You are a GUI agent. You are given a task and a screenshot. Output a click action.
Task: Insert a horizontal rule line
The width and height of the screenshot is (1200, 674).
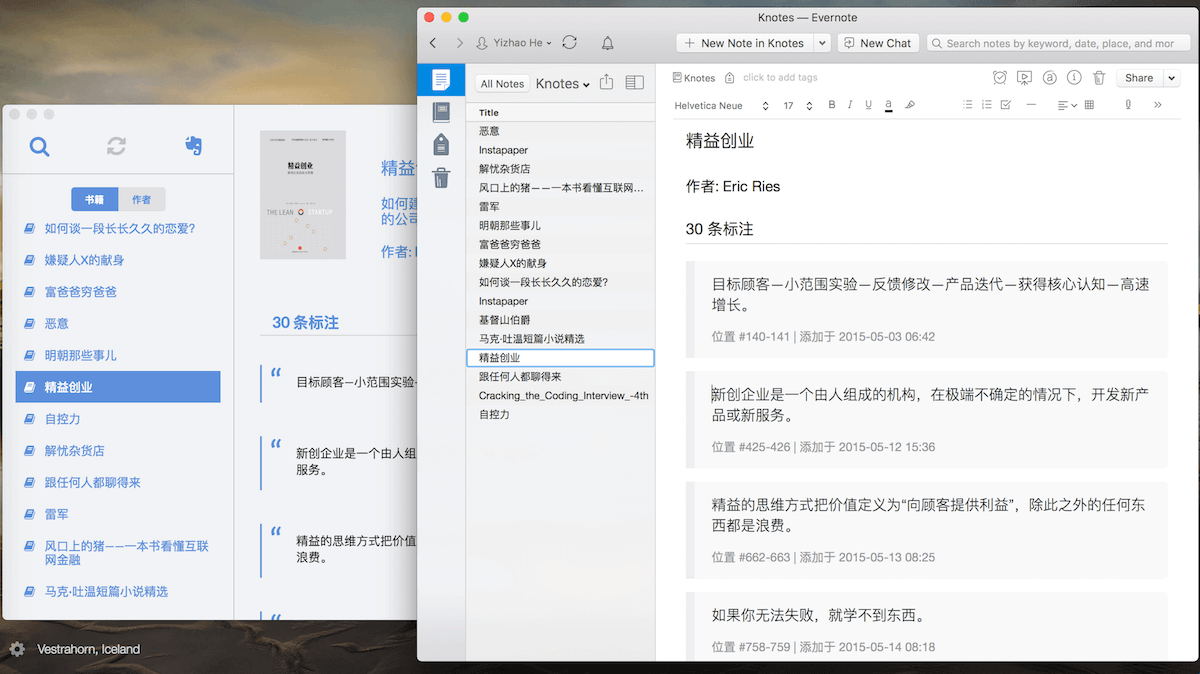click(x=1032, y=105)
